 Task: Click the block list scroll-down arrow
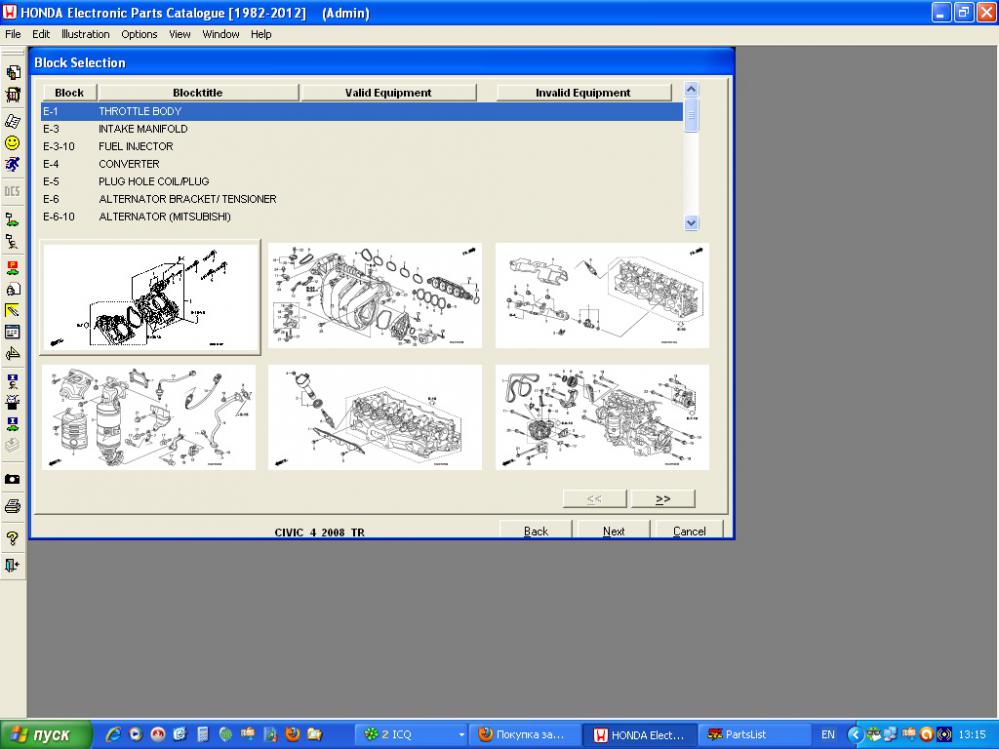pyautogui.click(x=691, y=223)
